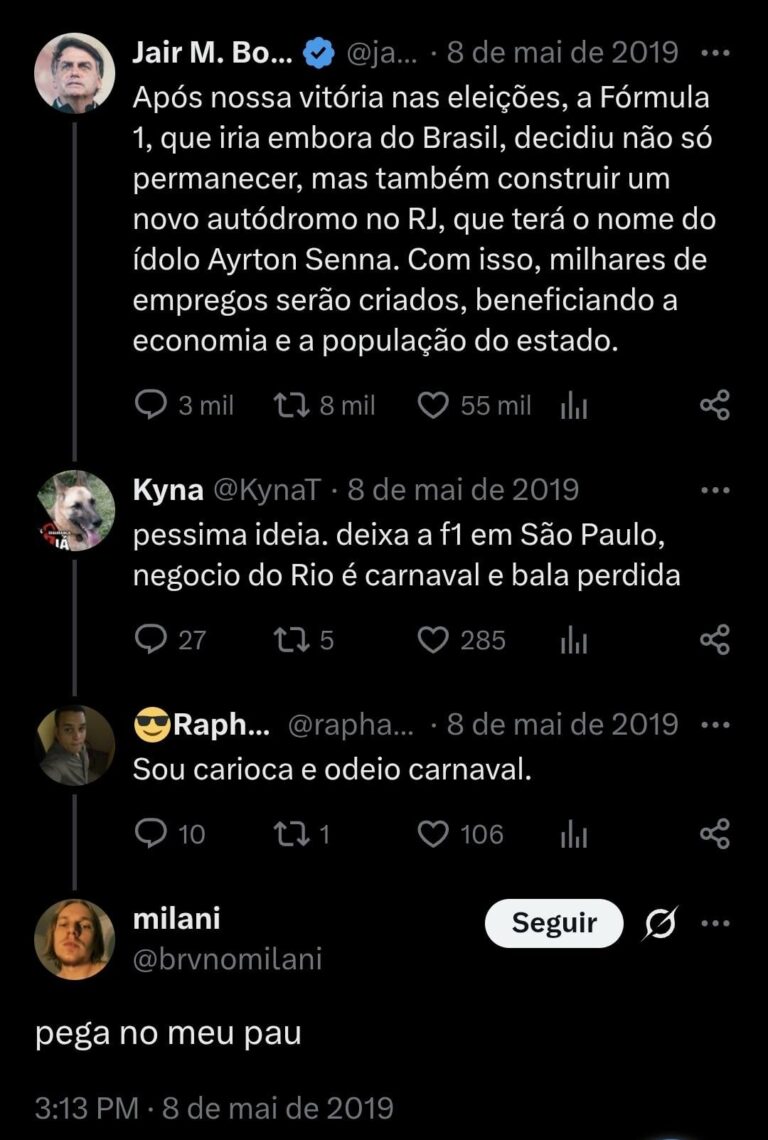Viewport: 768px width, 1140px height.
Task: Retweet the tweet with 8 mil retweets
Action: coord(289,404)
